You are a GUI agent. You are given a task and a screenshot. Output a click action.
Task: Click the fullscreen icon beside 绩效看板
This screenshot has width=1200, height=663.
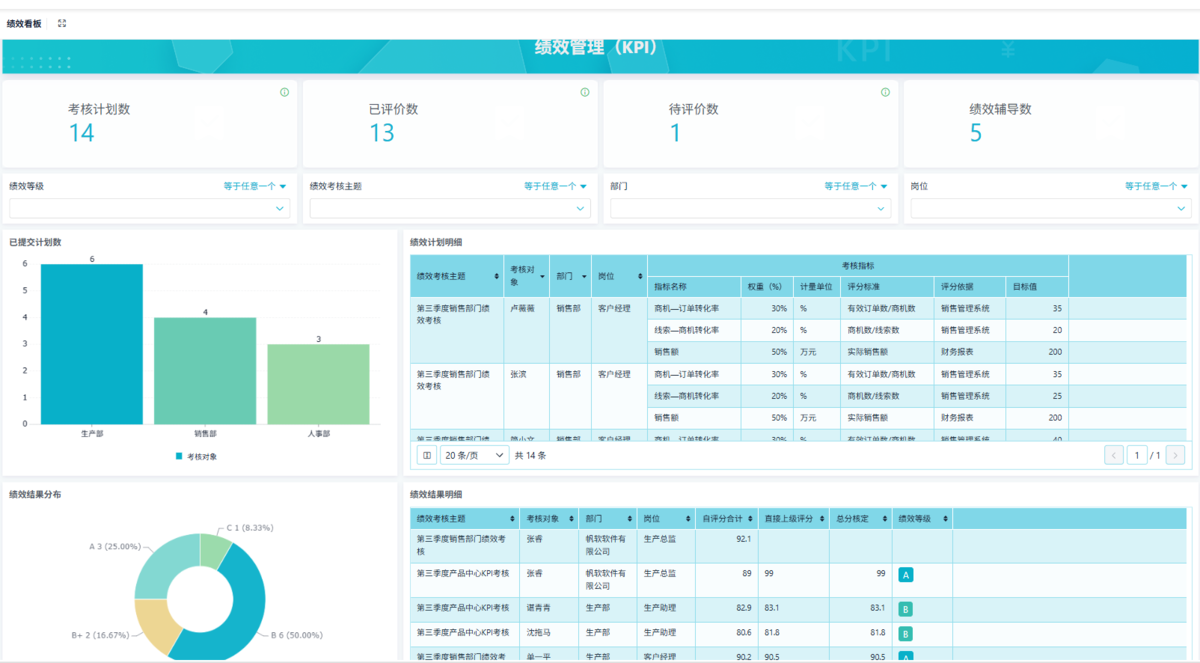[62, 23]
